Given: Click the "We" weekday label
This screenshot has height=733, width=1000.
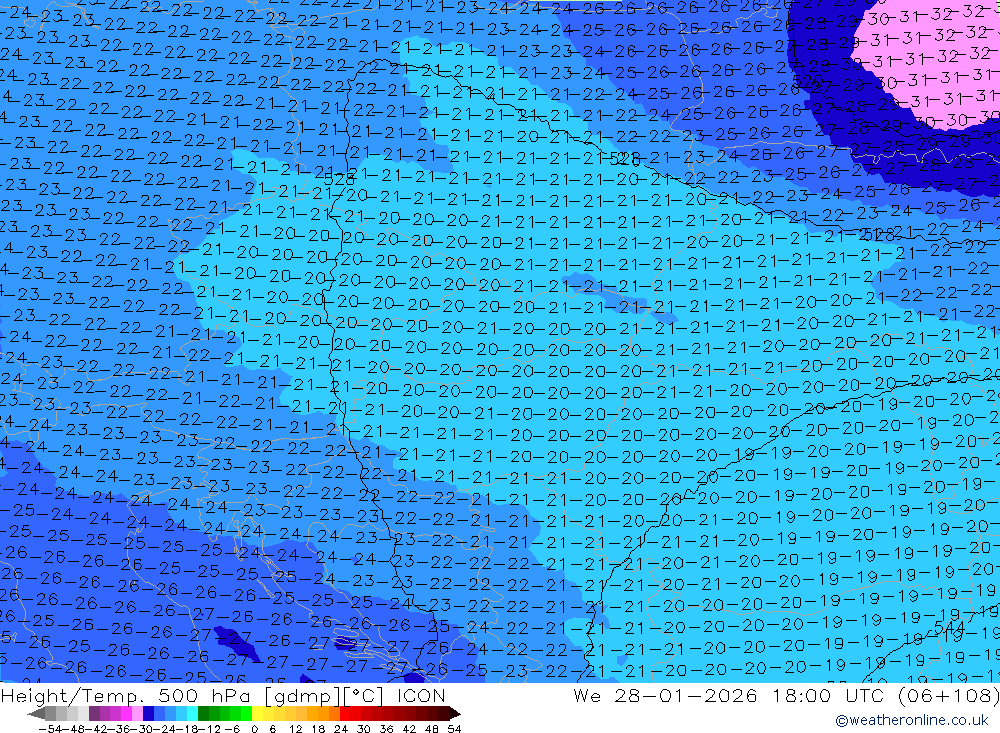Looking at the screenshot, I should click(x=587, y=695).
